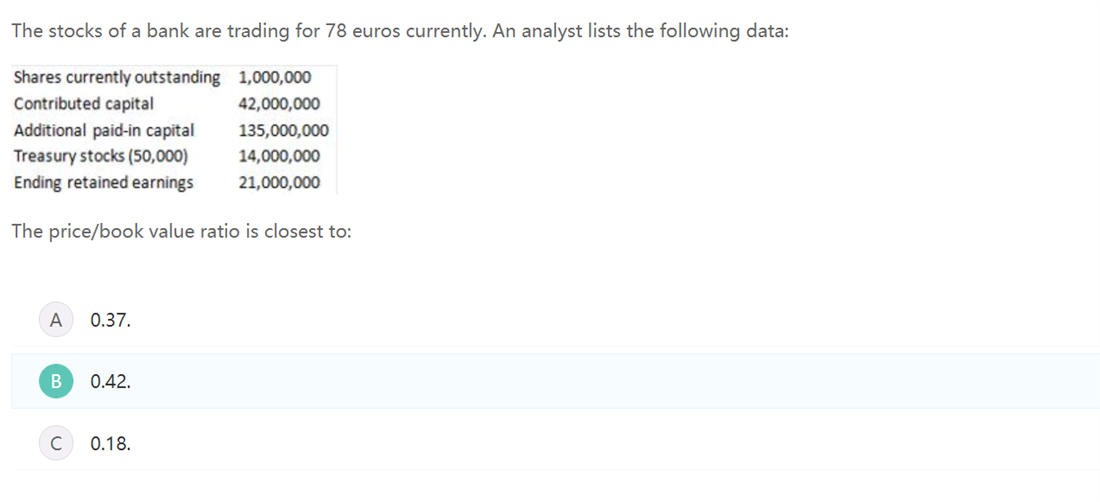
Task: Choose answer option C circle
Action: click(x=56, y=443)
